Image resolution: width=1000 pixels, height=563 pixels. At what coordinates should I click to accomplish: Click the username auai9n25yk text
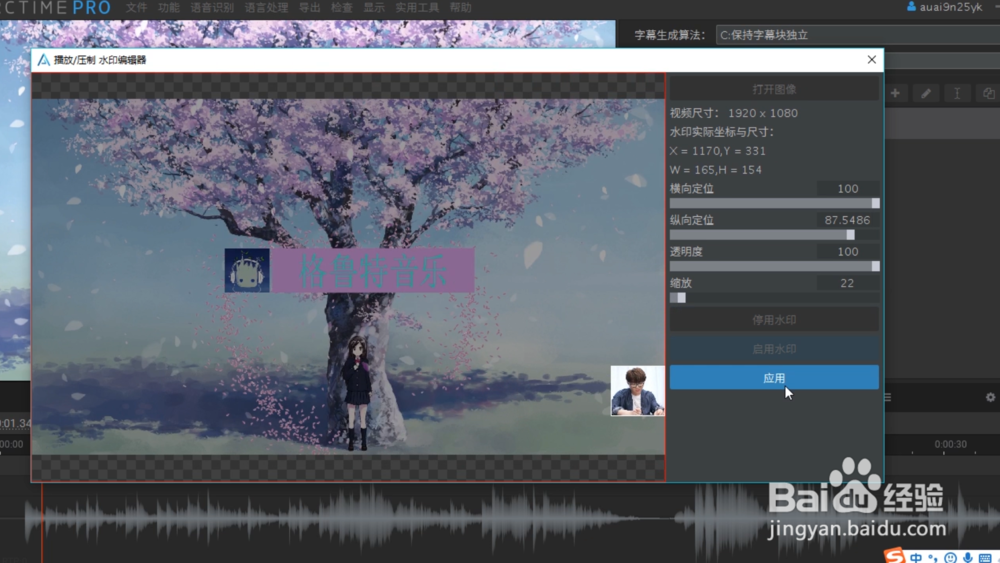click(951, 7)
